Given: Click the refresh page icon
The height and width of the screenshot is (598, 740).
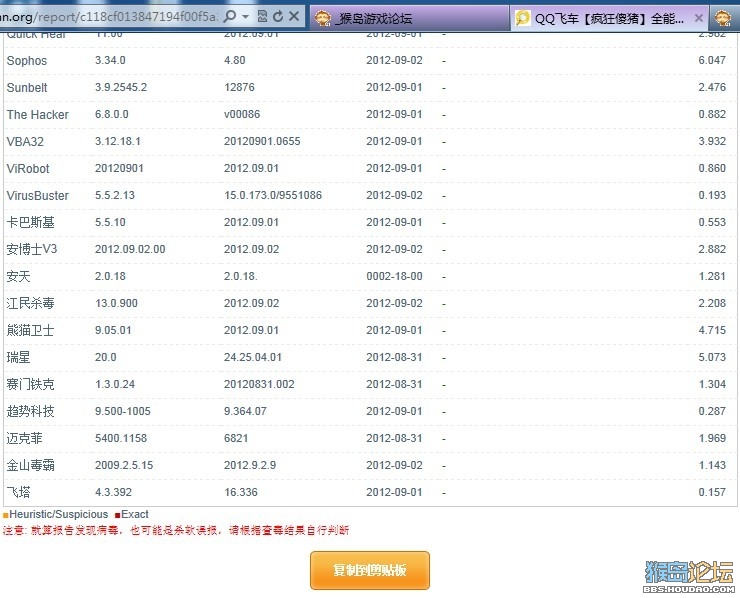Looking at the screenshot, I should [x=278, y=17].
